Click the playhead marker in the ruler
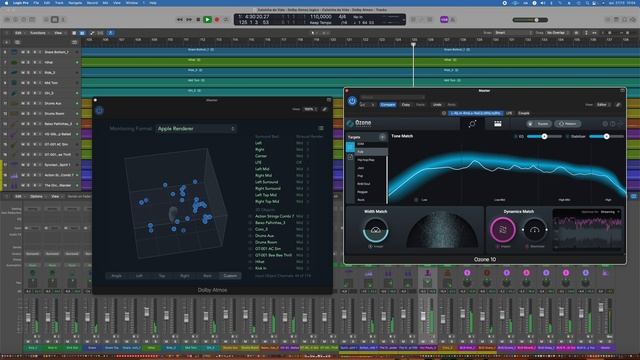 [413, 44]
